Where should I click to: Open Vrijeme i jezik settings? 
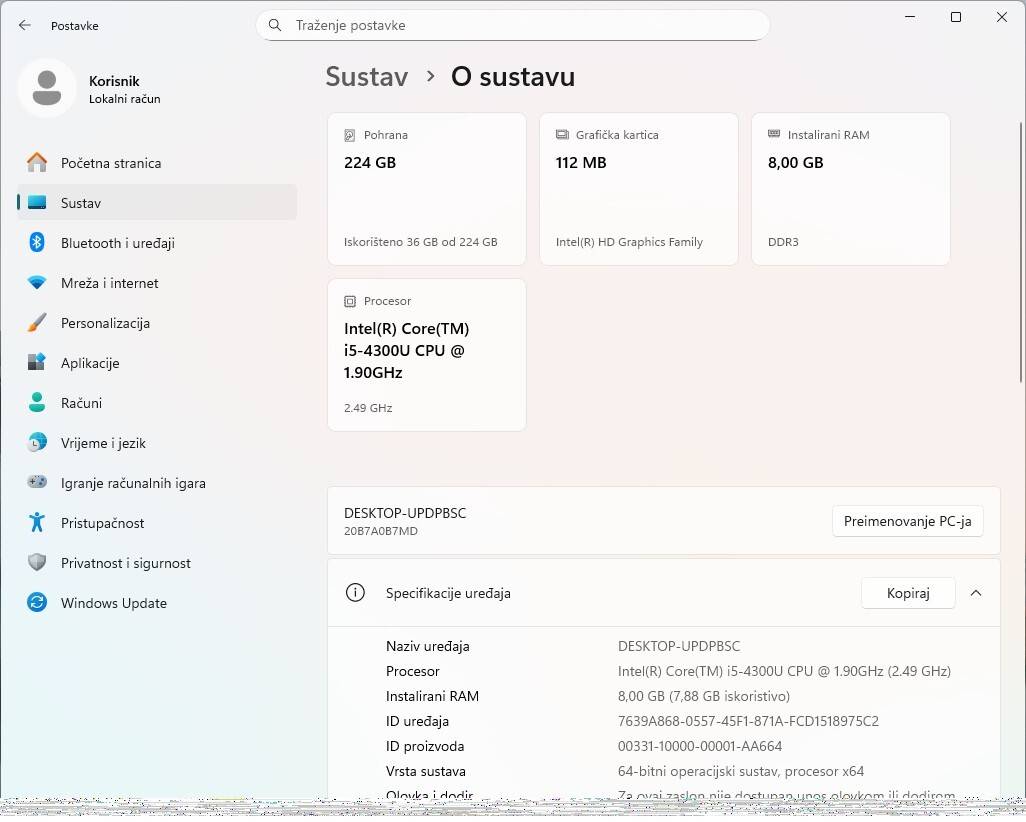coord(103,443)
